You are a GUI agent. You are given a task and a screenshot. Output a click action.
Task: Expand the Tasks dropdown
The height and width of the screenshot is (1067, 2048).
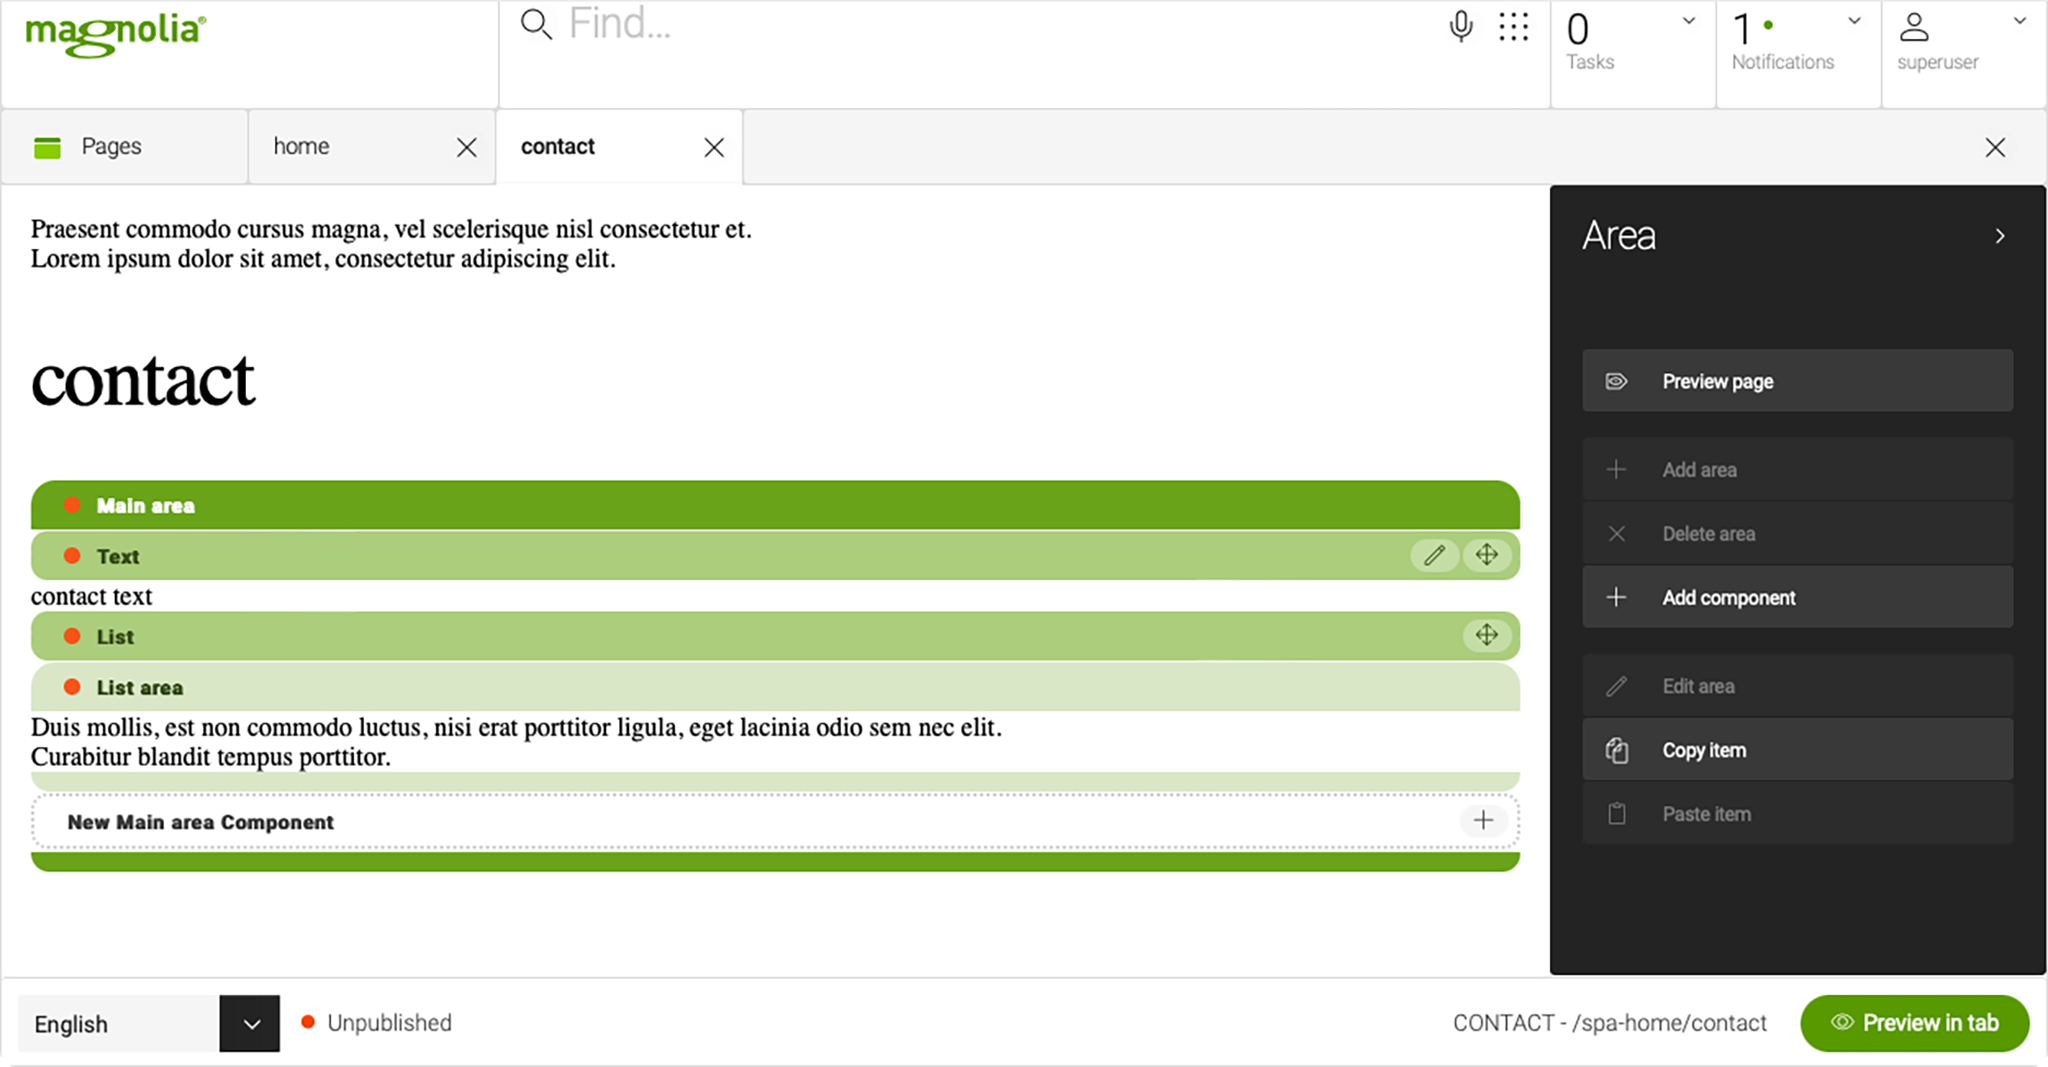[x=1689, y=21]
